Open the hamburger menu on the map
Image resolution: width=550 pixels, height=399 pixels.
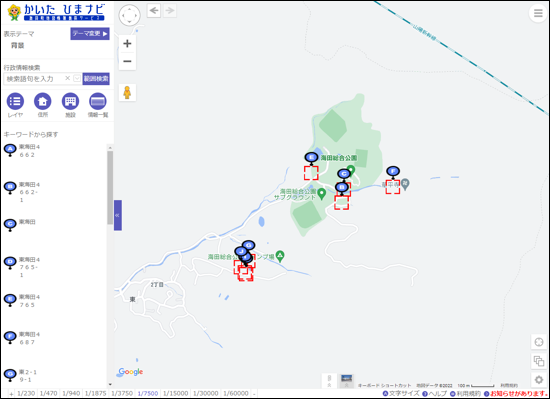tap(538, 13)
